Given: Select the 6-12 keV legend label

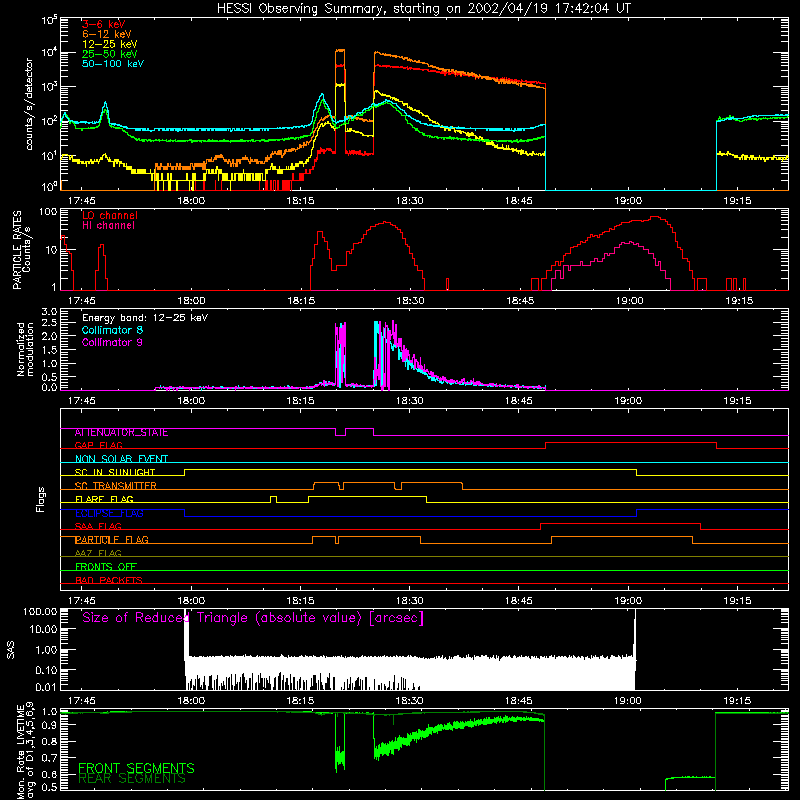Looking at the screenshot, I should pyautogui.click(x=107, y=34).
